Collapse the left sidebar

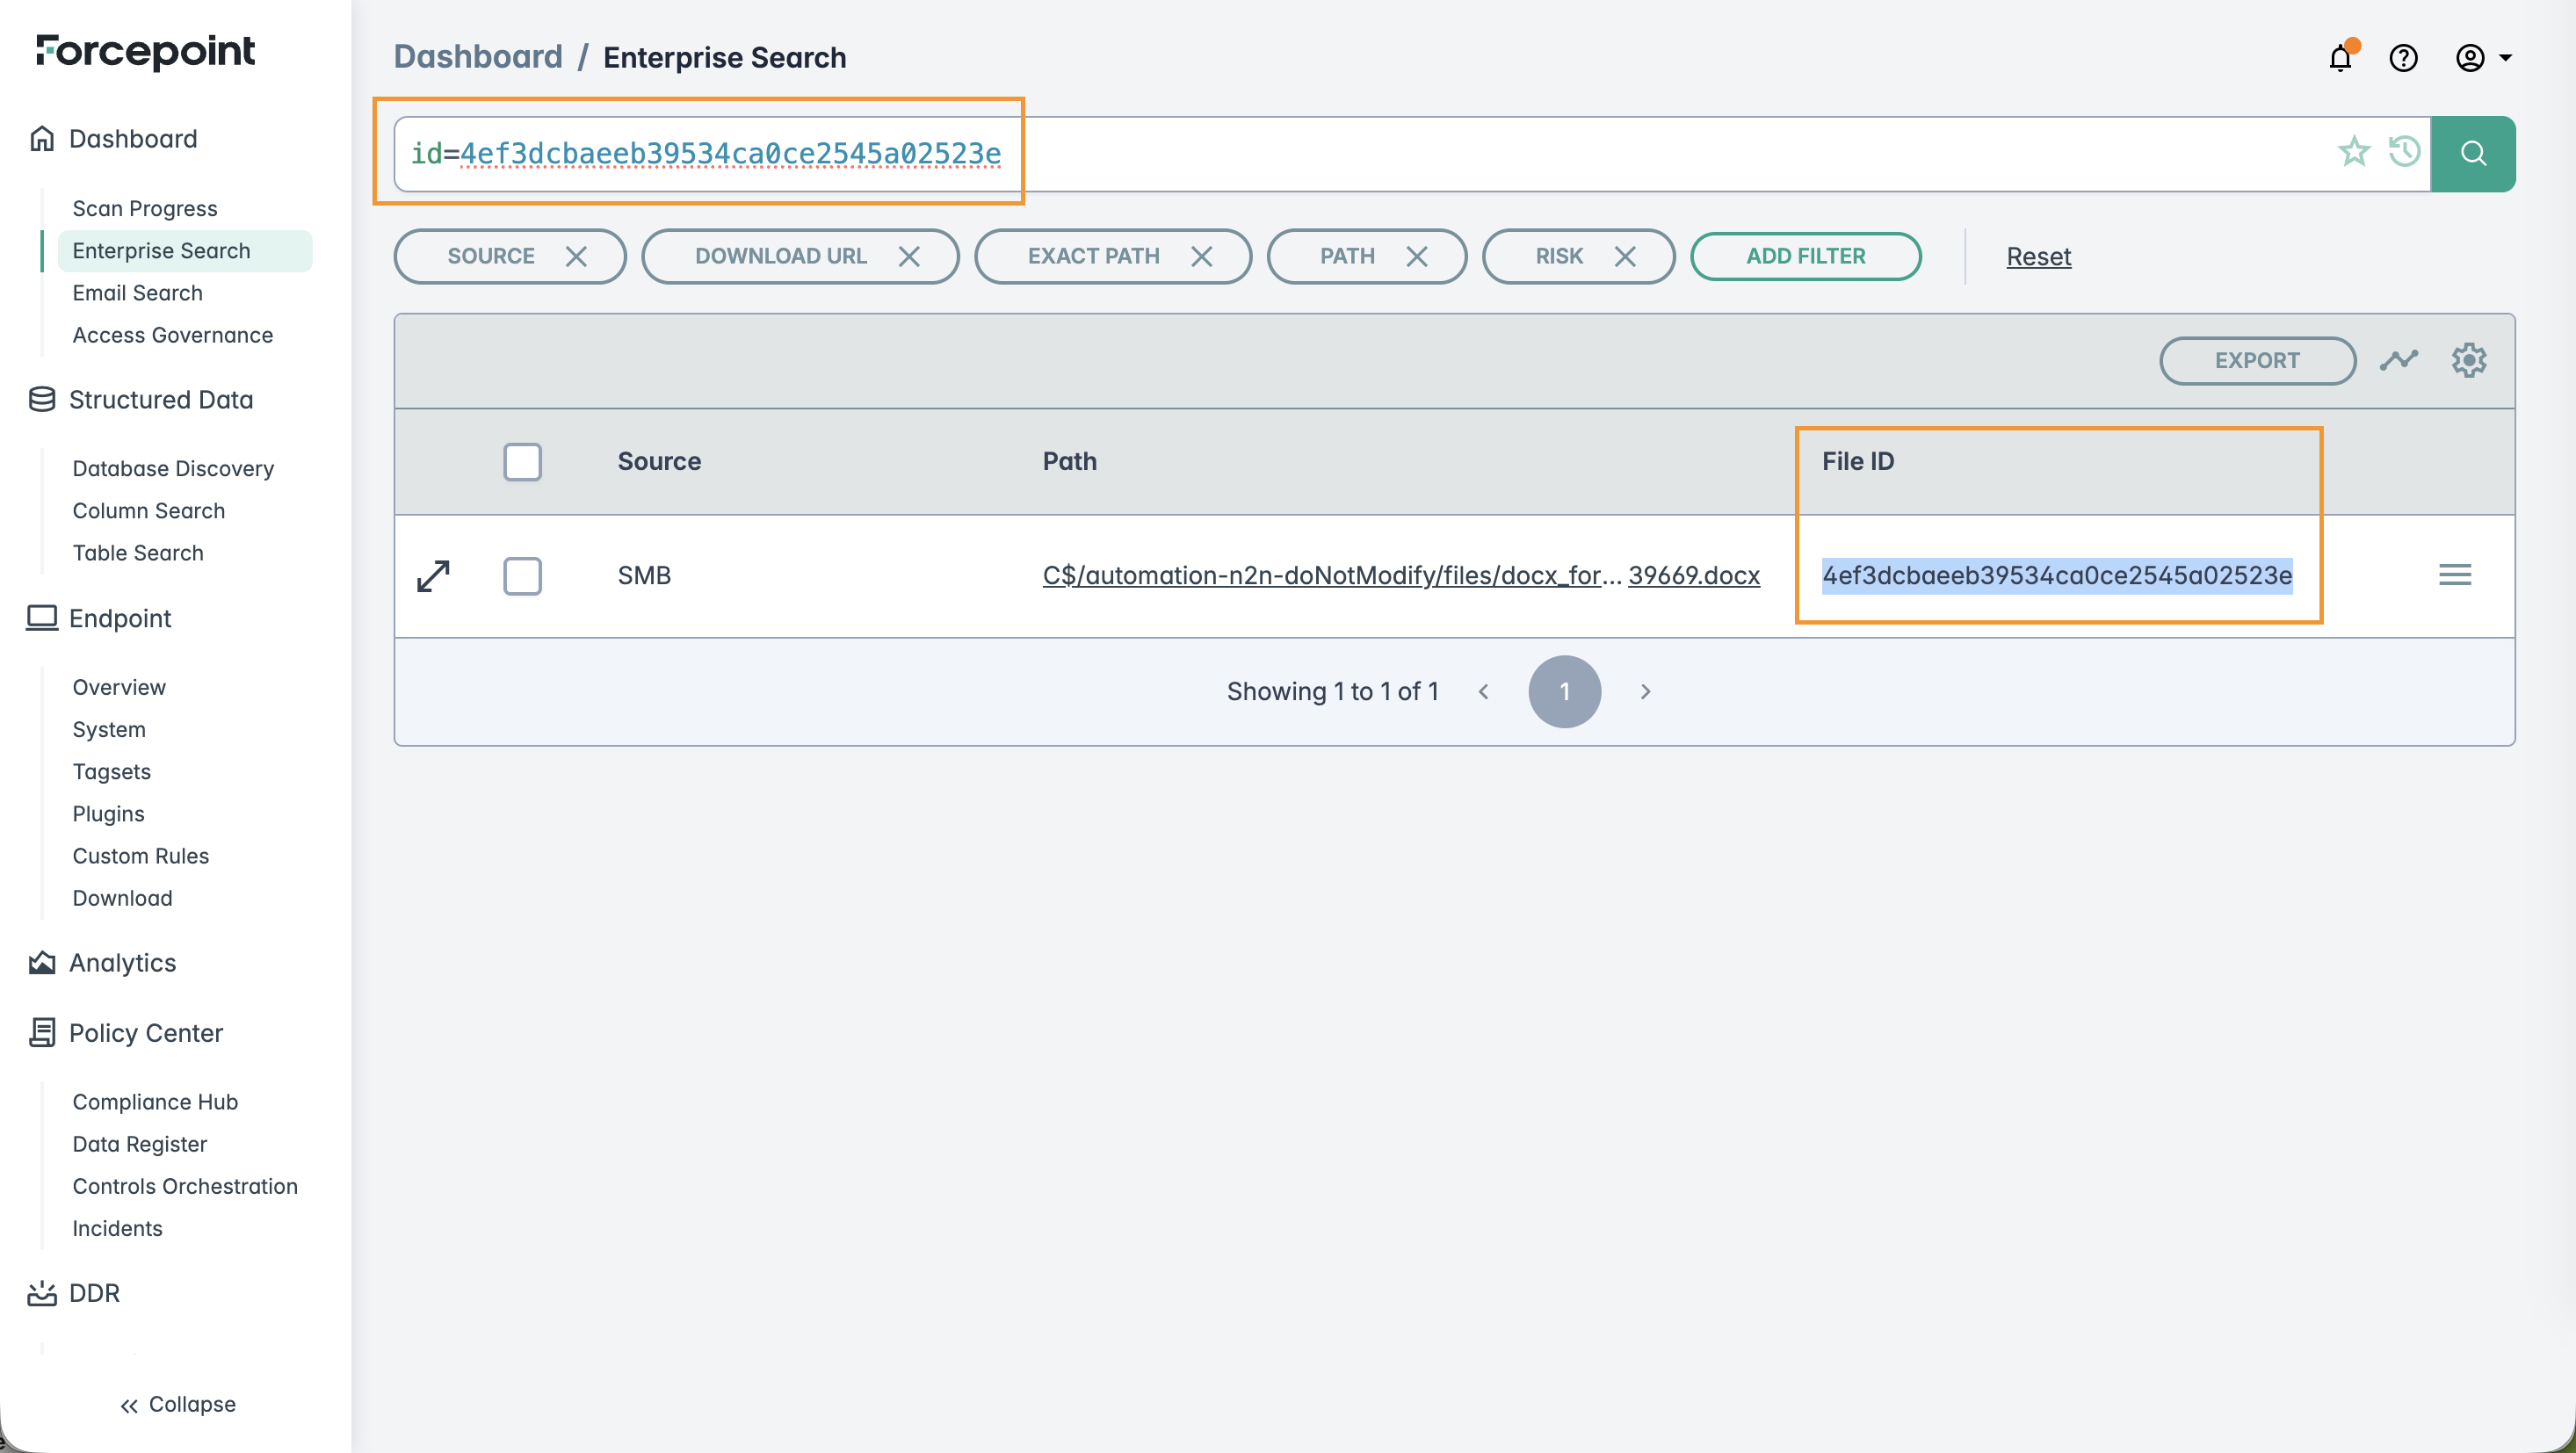click(x=177, y=1404)
